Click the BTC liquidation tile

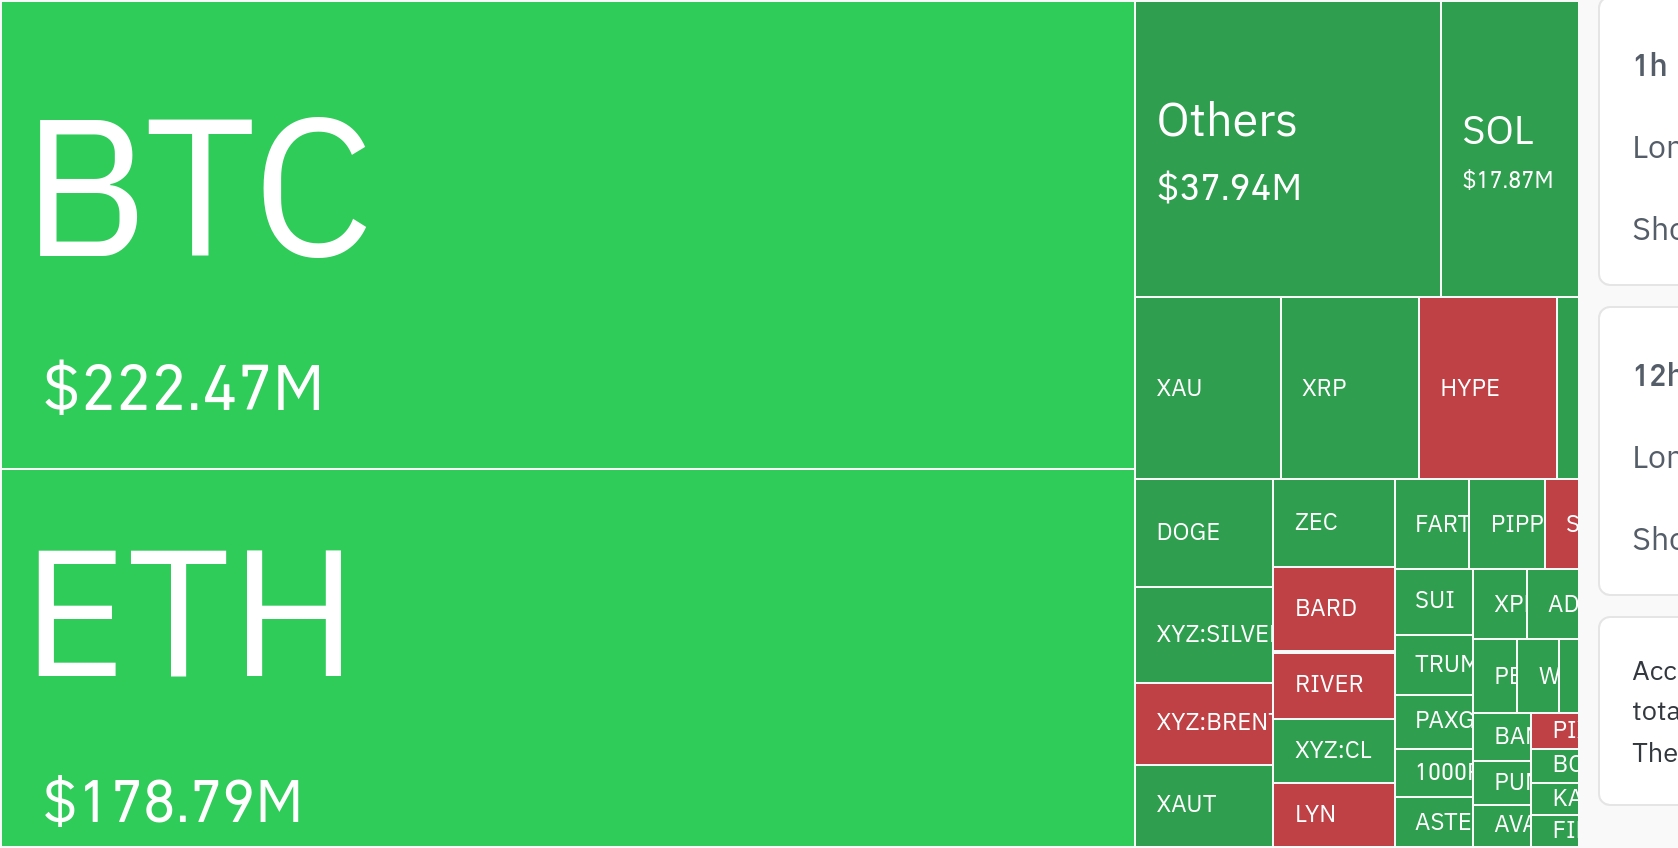pos(567,235)
